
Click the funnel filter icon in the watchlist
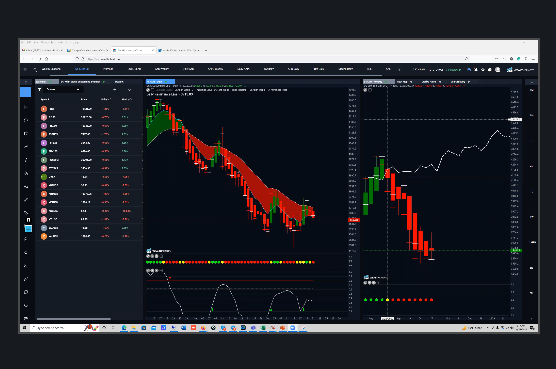39,90
